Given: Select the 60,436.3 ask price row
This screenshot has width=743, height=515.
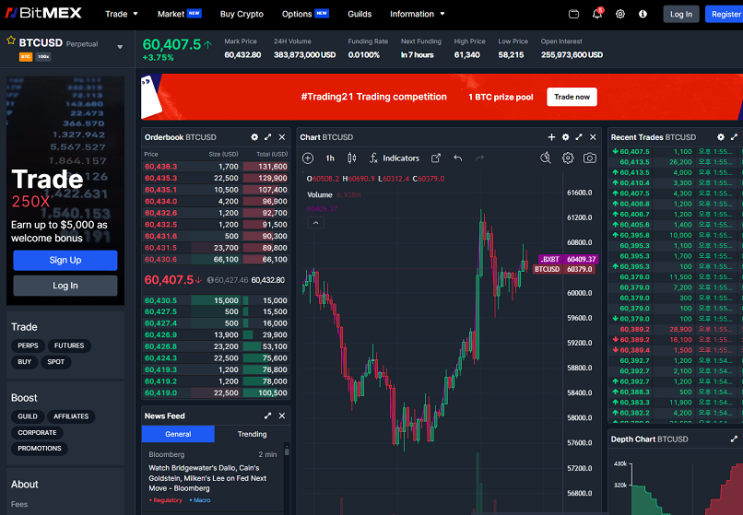Looking at the screenshot, I should point(216,167).
